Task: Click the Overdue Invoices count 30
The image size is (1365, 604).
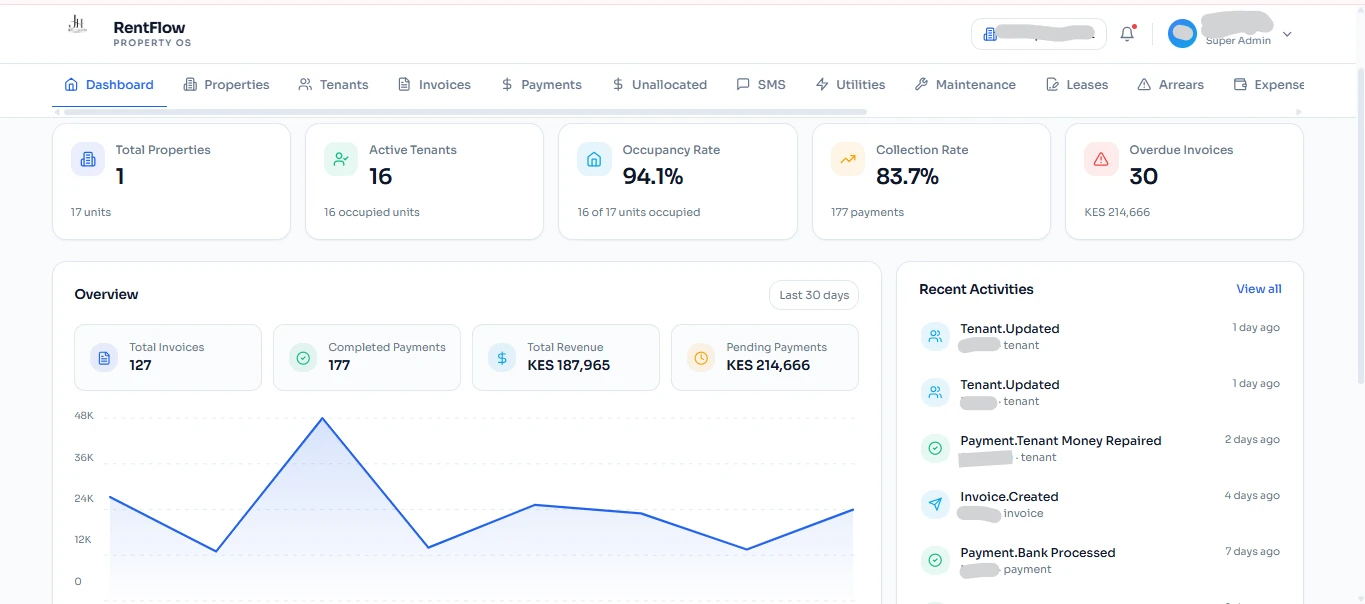Action: (1143, 177)
